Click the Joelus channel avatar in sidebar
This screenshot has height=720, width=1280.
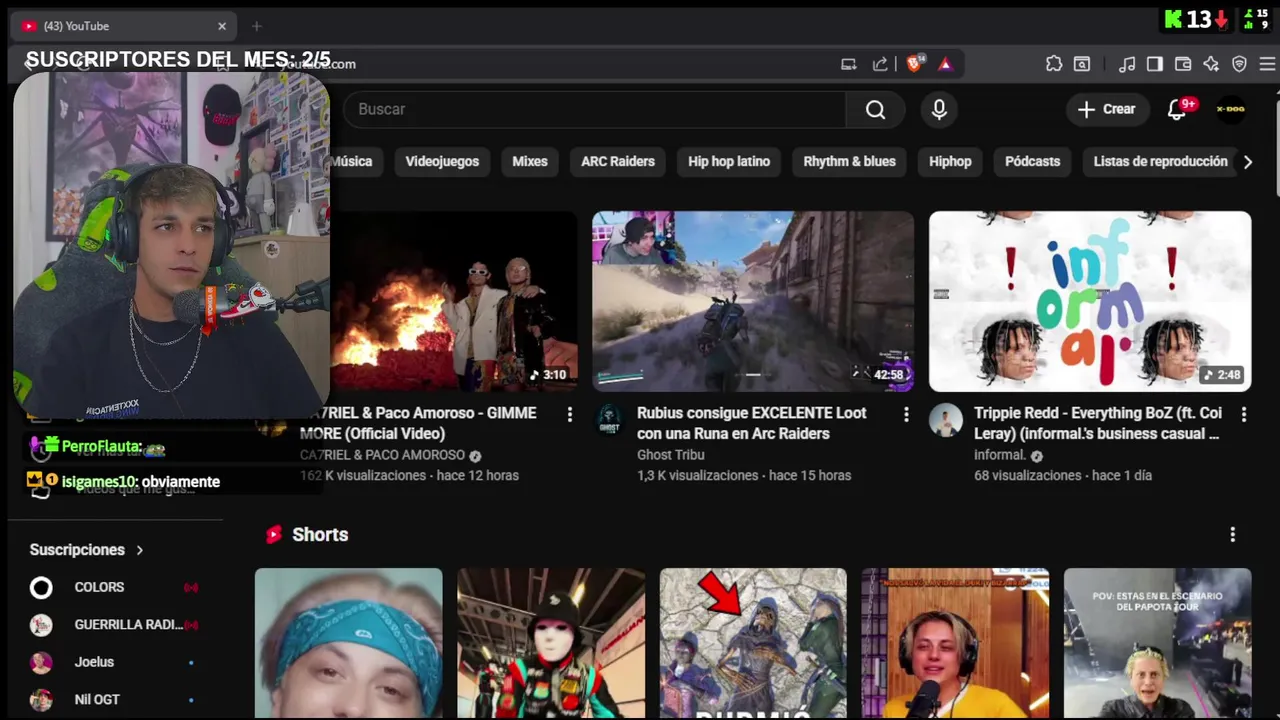click(41, 662)
